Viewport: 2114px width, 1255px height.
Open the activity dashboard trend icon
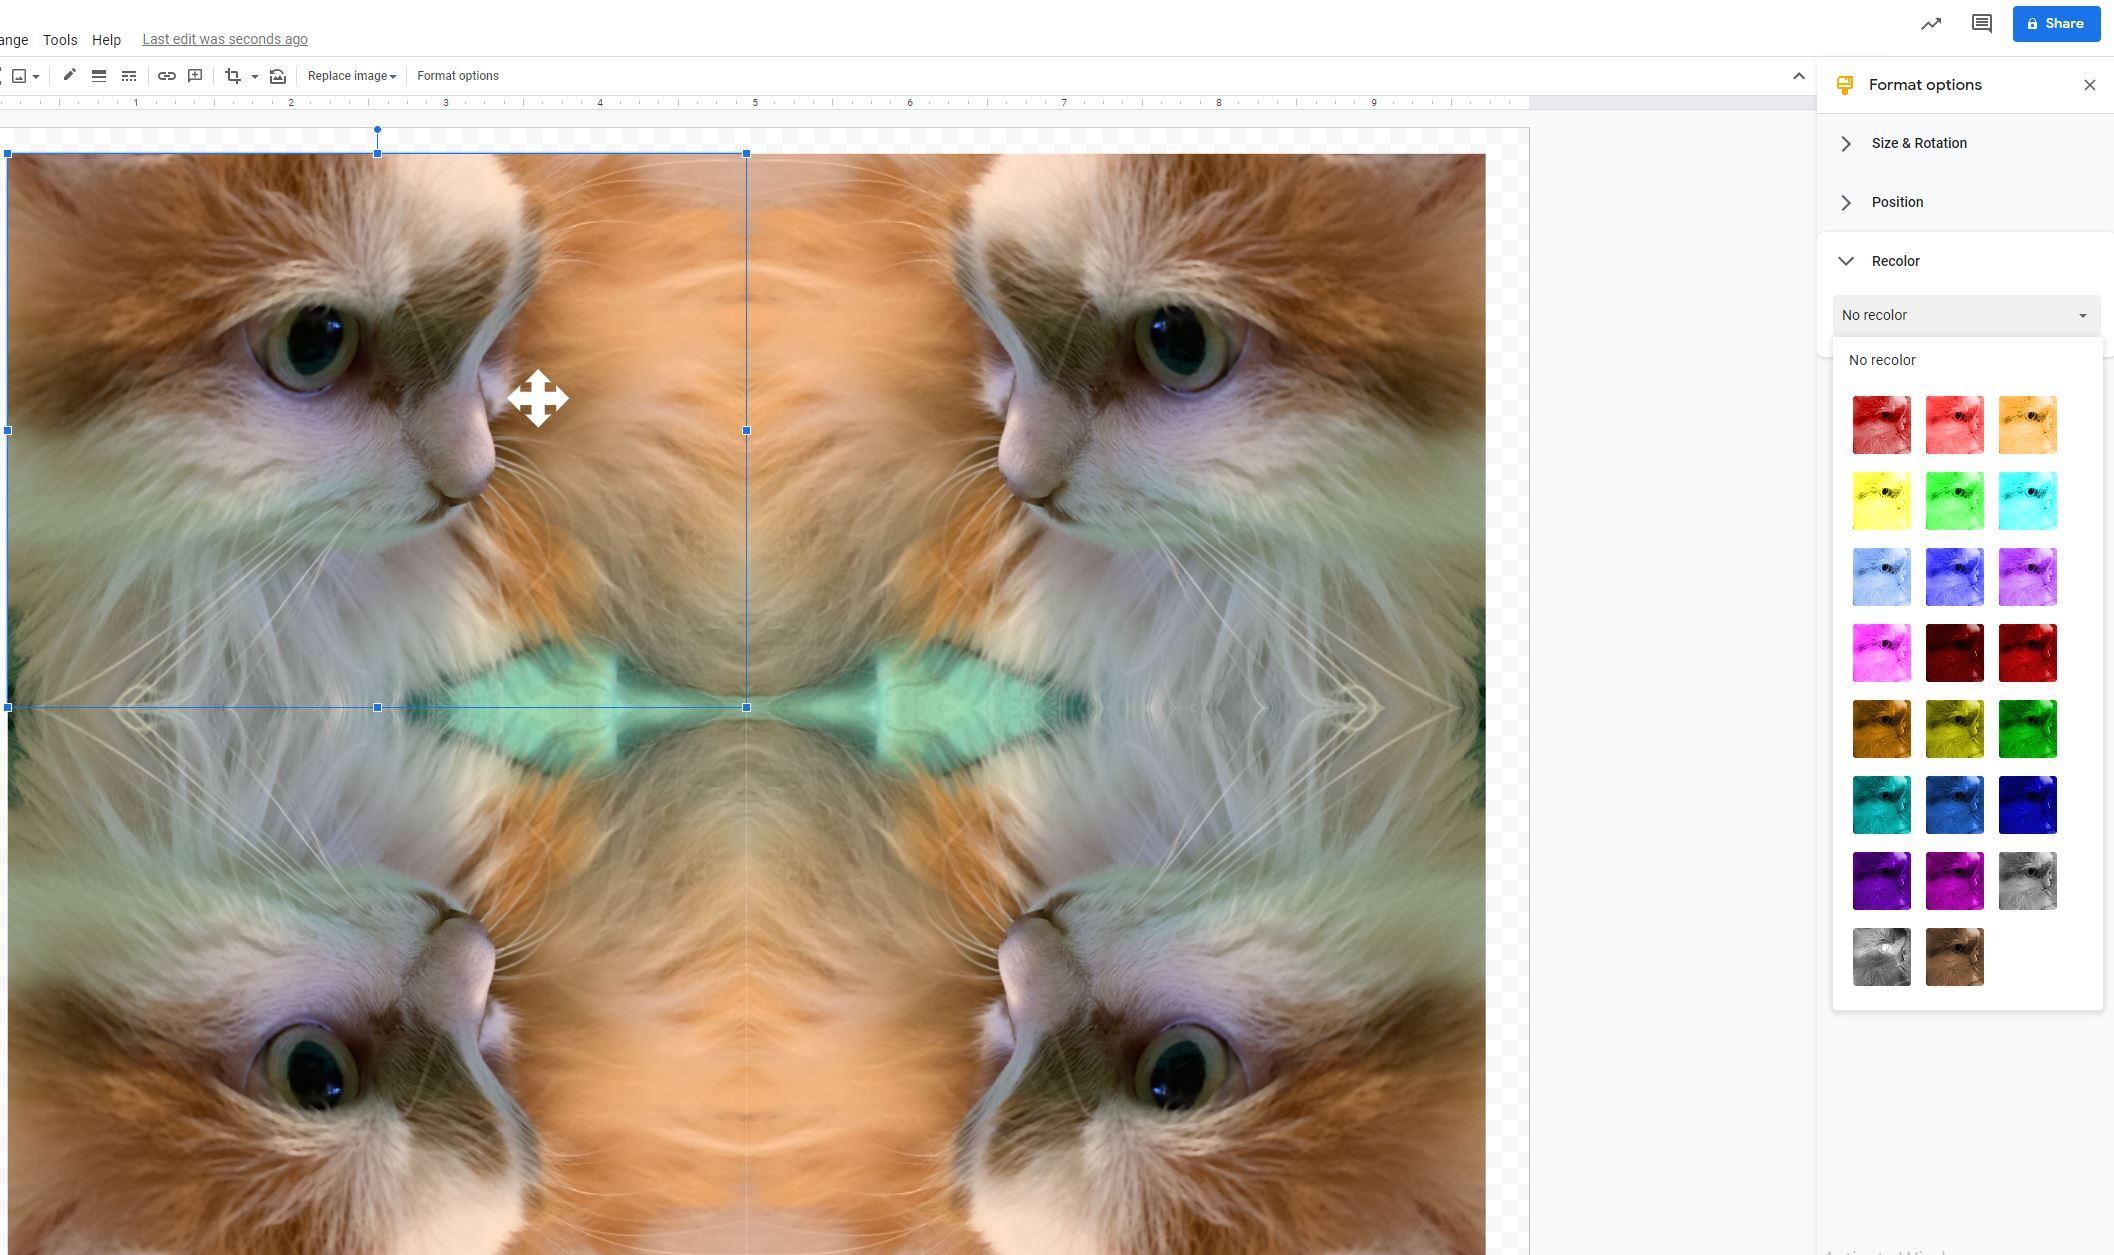point(1931,24)
